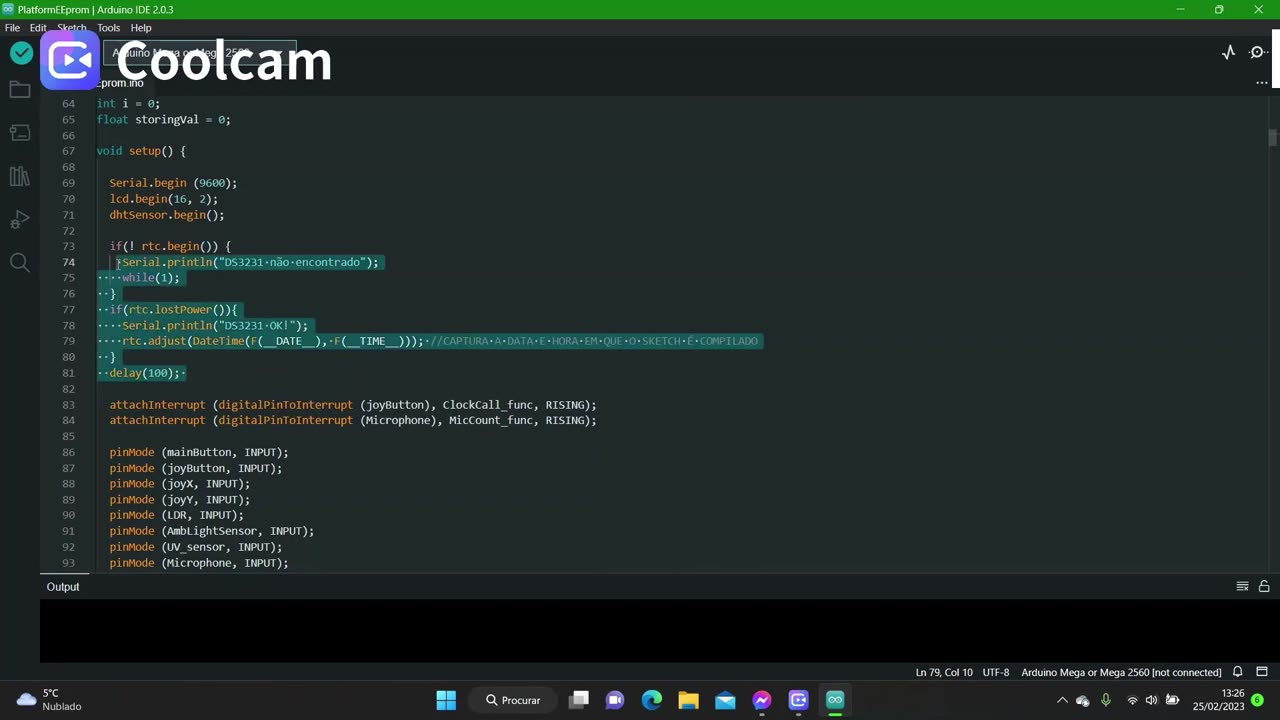This screenshot has height=720, width=1280.
Task: Click 'pinMode (UV_sensor, INPUT);' line
Action: pyautogui.click(x=196, y=547)
